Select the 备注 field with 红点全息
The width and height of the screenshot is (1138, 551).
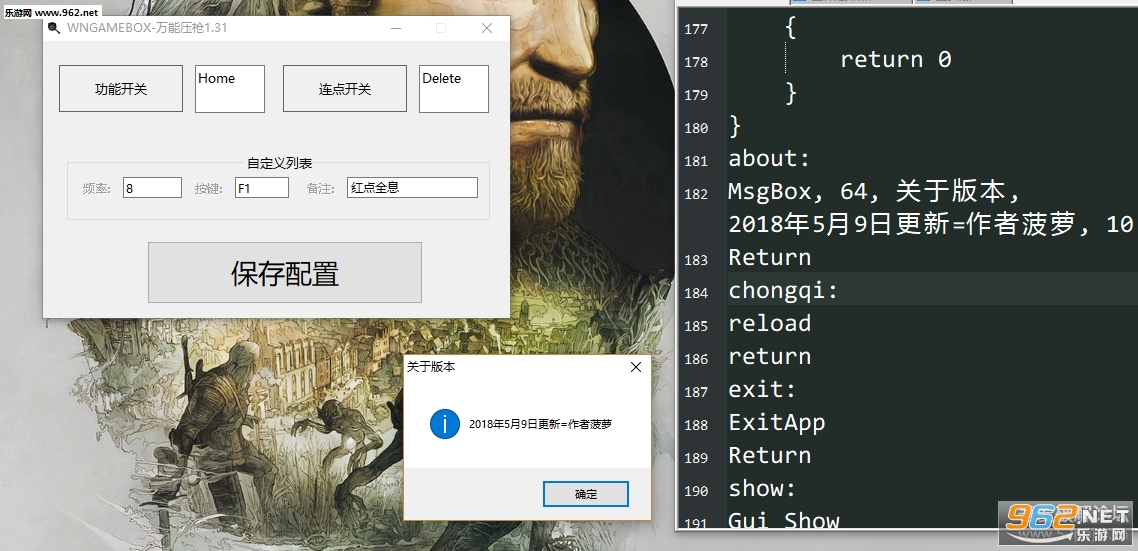click(x=412, y=187)
